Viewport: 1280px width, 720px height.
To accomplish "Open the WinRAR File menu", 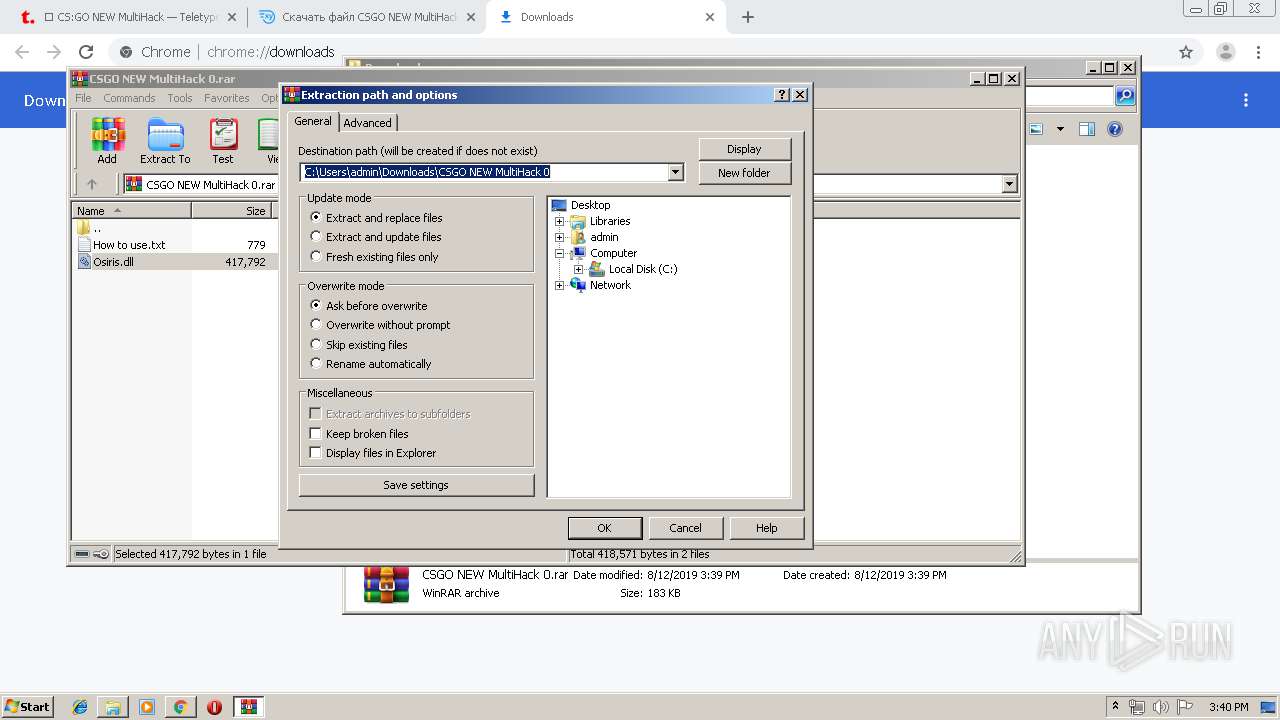I will point(83,98).
